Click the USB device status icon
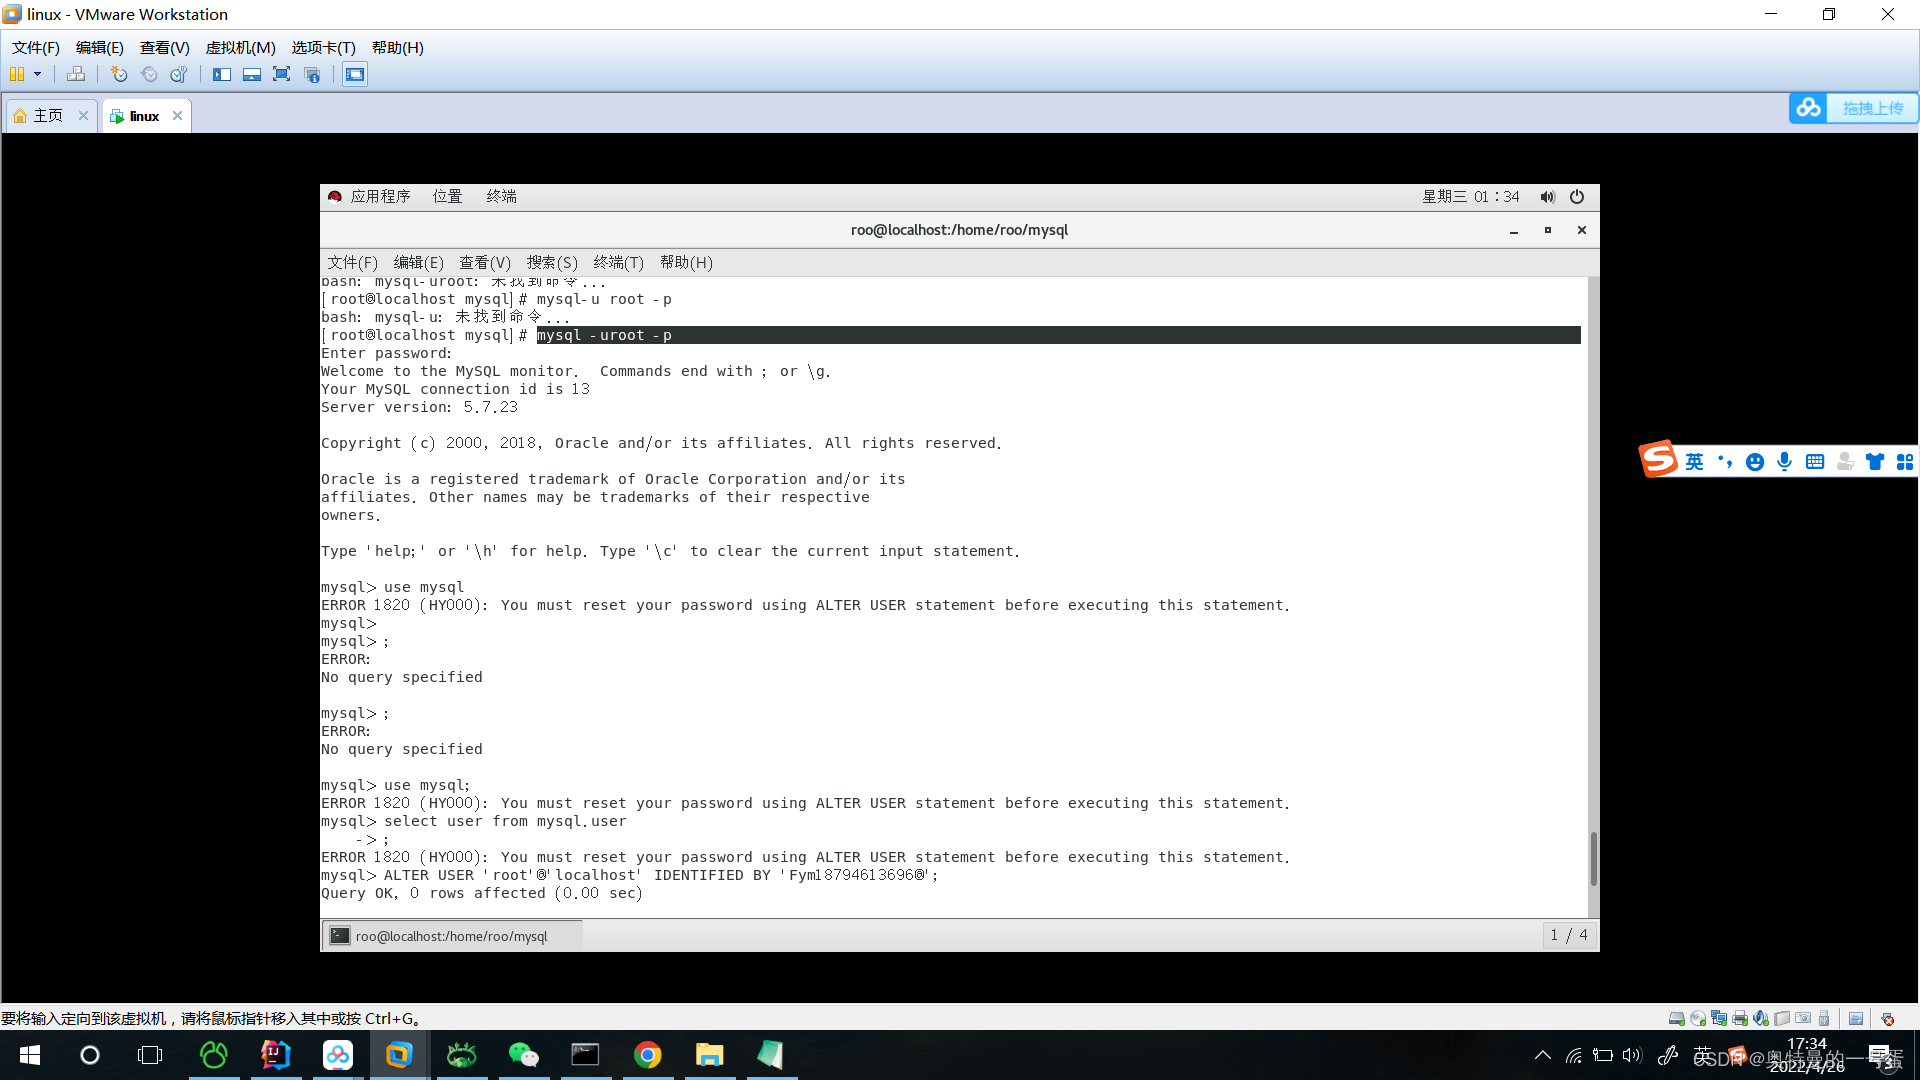 (x=1824, y=1019)
